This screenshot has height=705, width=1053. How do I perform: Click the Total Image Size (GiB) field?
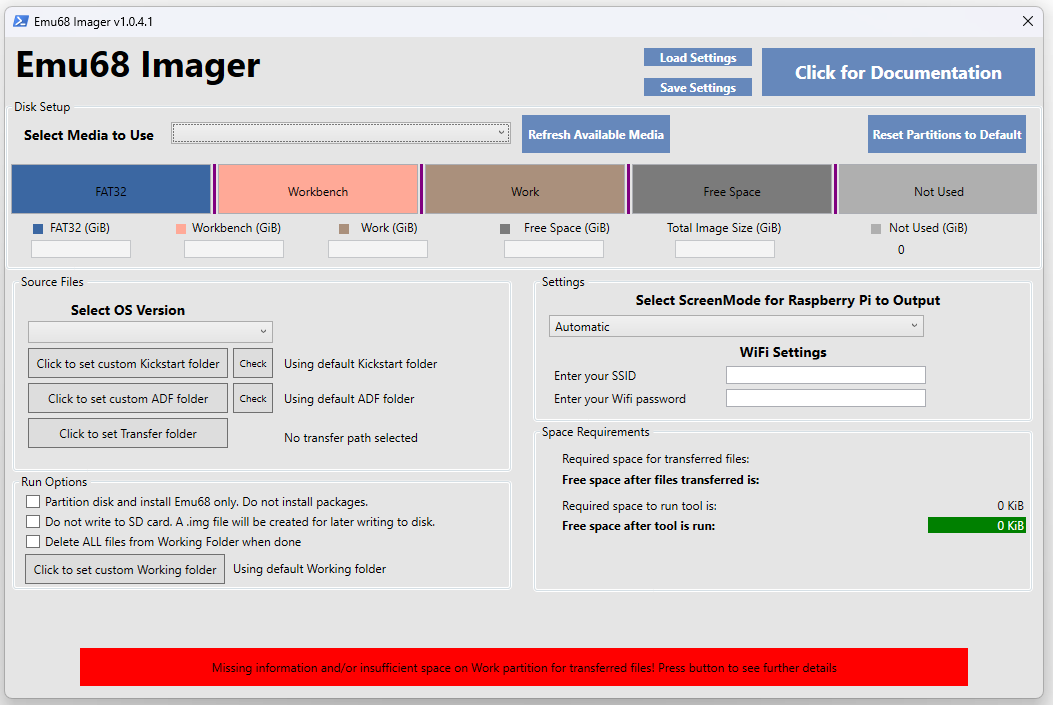click(x=725, y=249)
